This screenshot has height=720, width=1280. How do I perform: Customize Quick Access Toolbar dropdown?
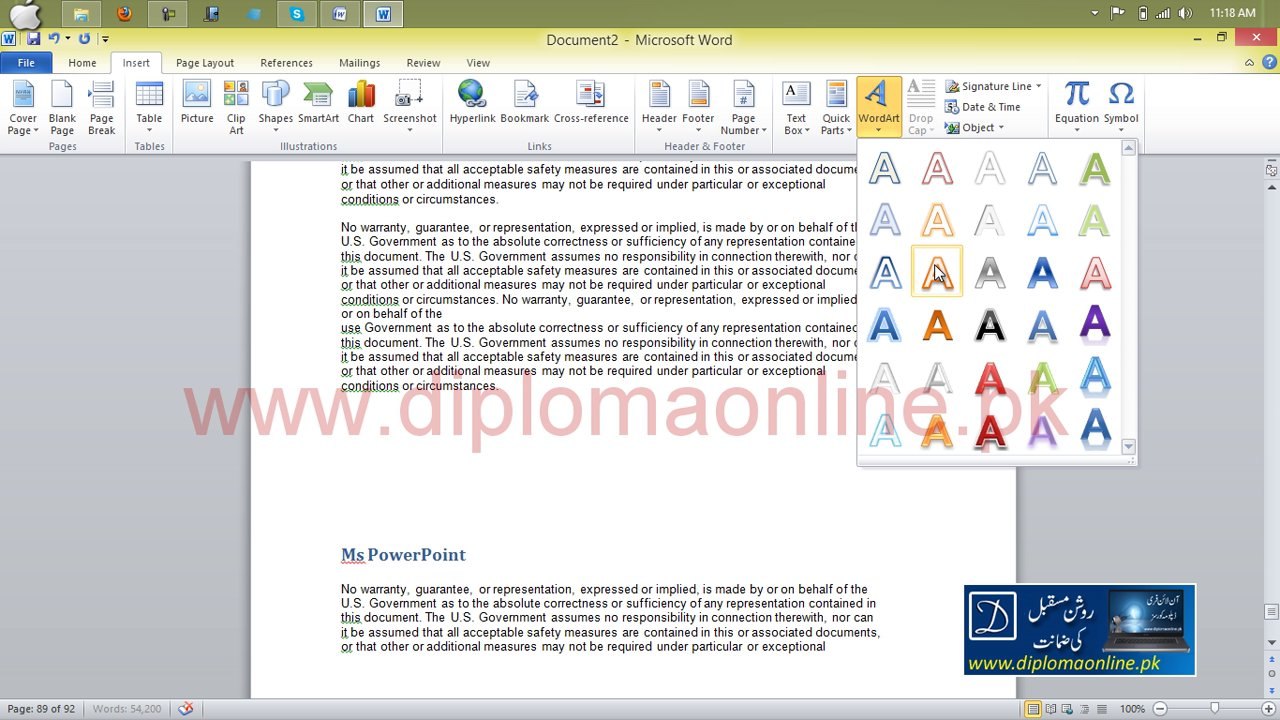[105, 40]
